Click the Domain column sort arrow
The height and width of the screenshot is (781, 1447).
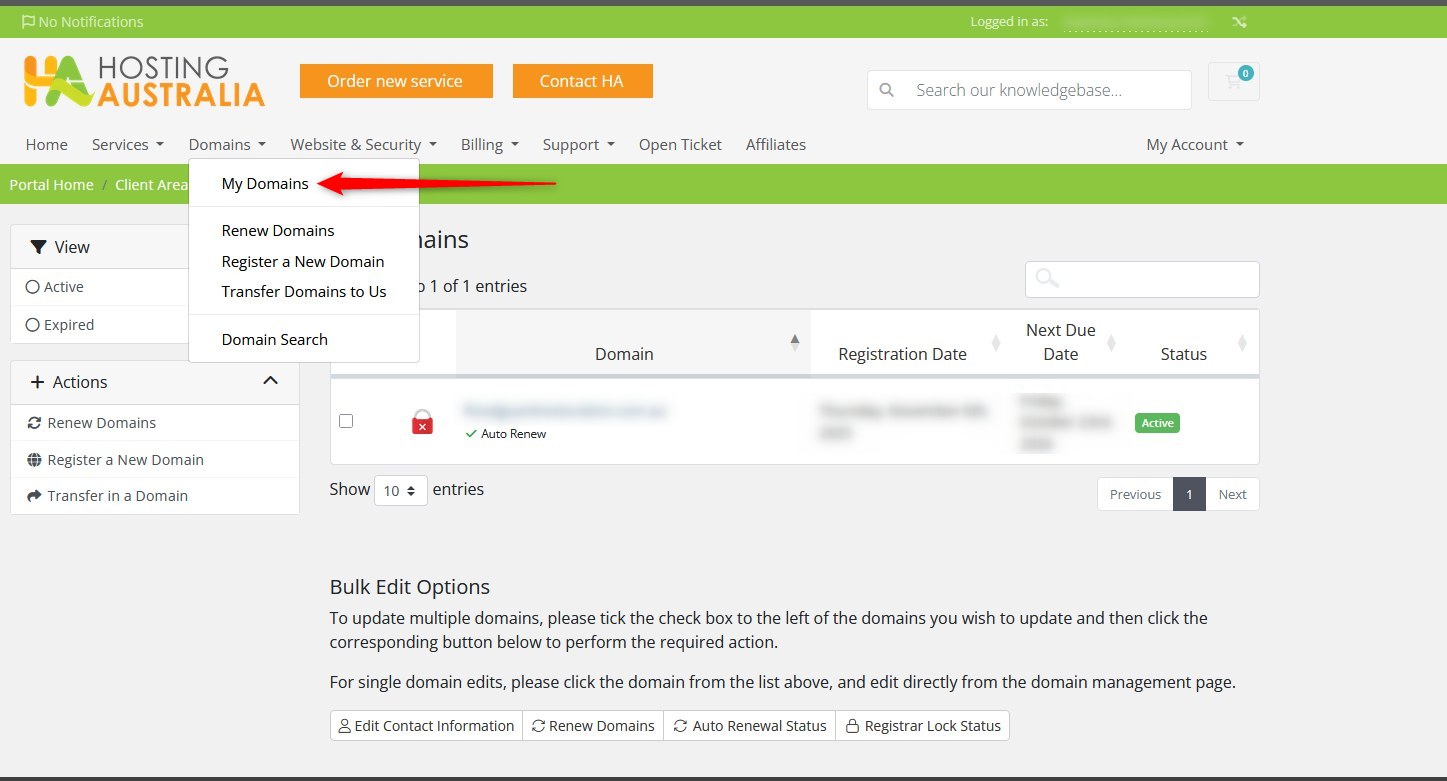(x=795, y=342)
